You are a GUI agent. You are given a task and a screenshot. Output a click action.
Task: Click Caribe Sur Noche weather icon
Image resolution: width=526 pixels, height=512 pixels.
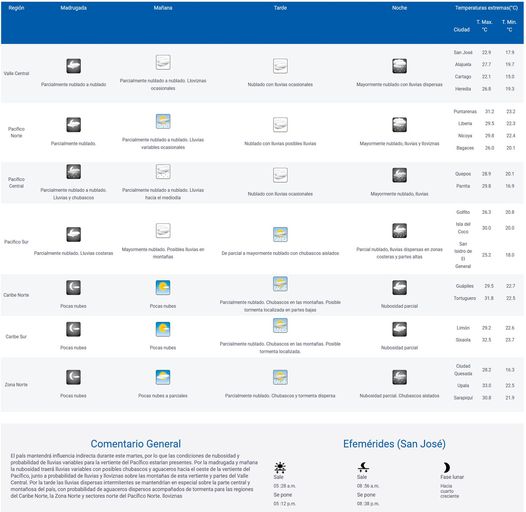(x=399, y=329)
